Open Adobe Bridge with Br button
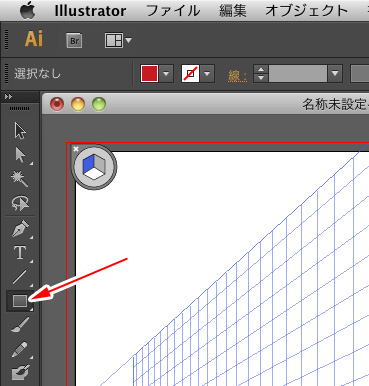This screenshot has height=386, width=369. 74,41
